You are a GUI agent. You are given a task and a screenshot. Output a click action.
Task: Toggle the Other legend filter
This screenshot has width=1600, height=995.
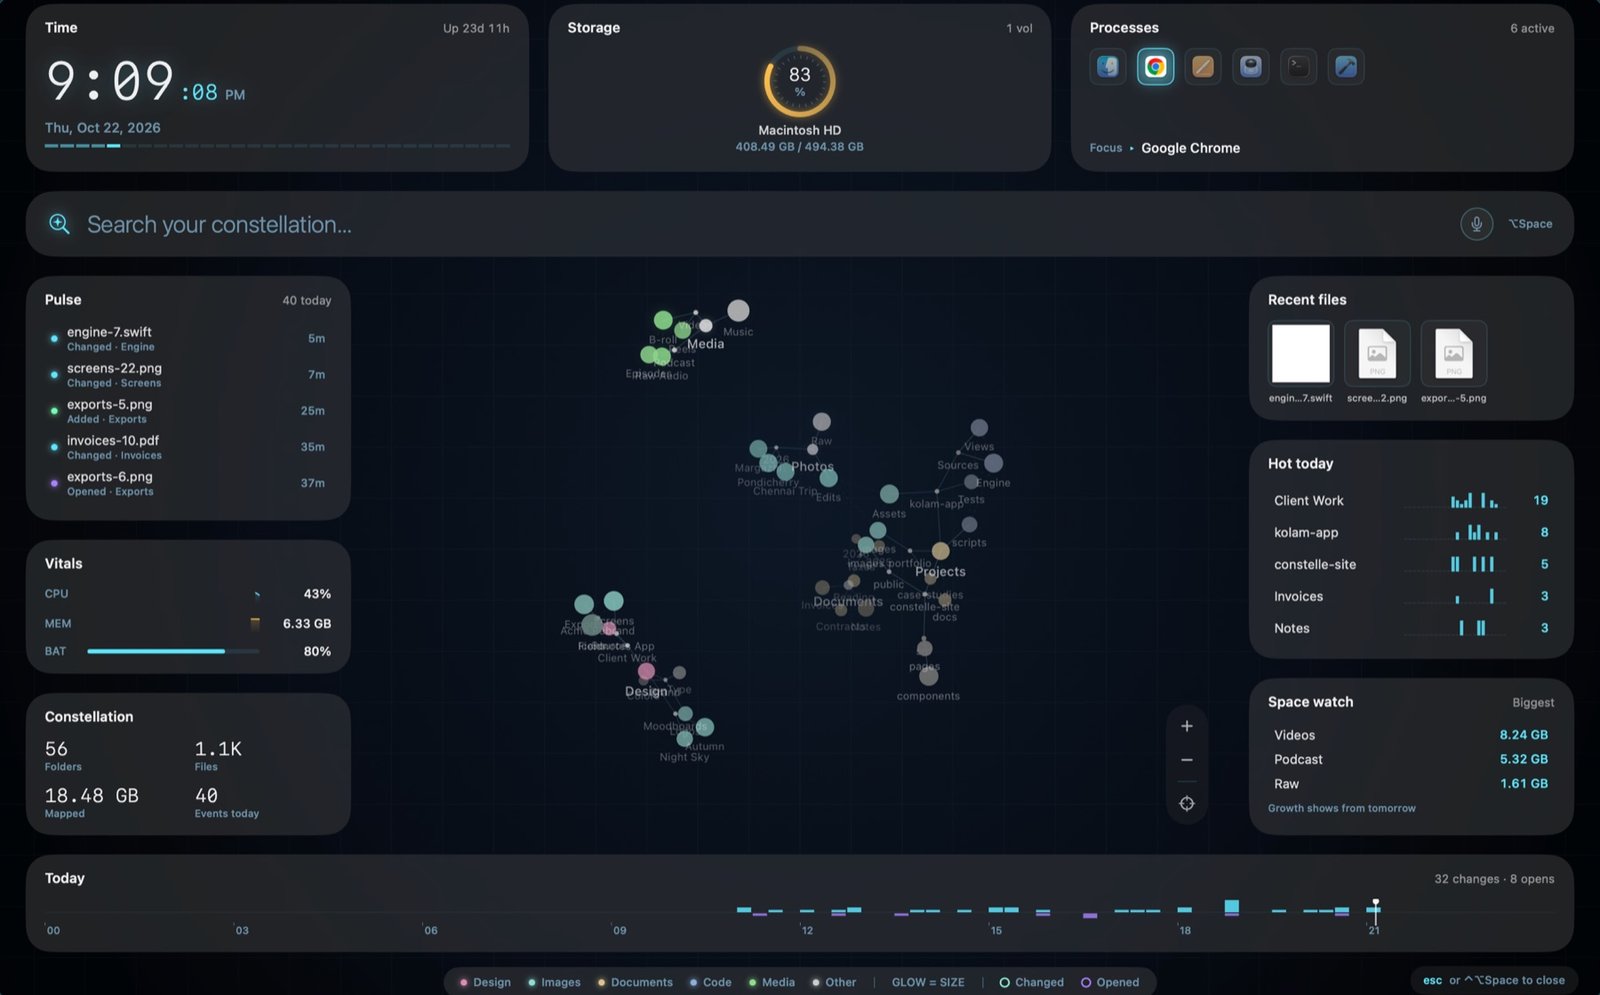[x=834, y=982]
